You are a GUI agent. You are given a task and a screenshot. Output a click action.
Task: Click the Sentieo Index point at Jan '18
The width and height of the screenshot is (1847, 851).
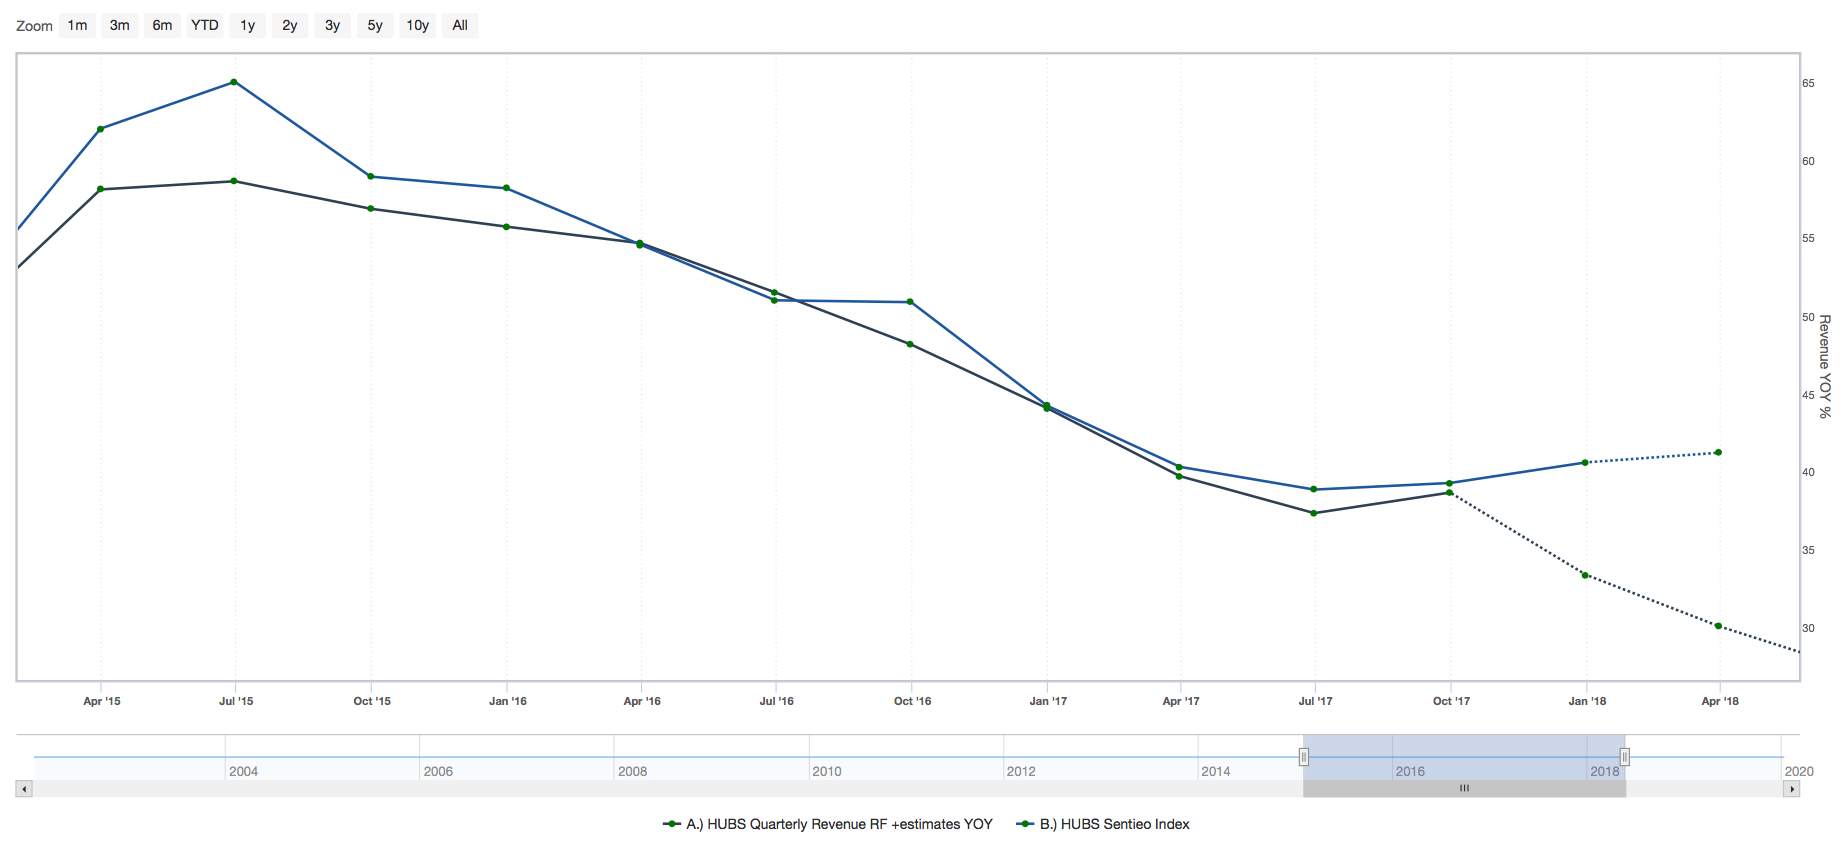[1585, 463]
